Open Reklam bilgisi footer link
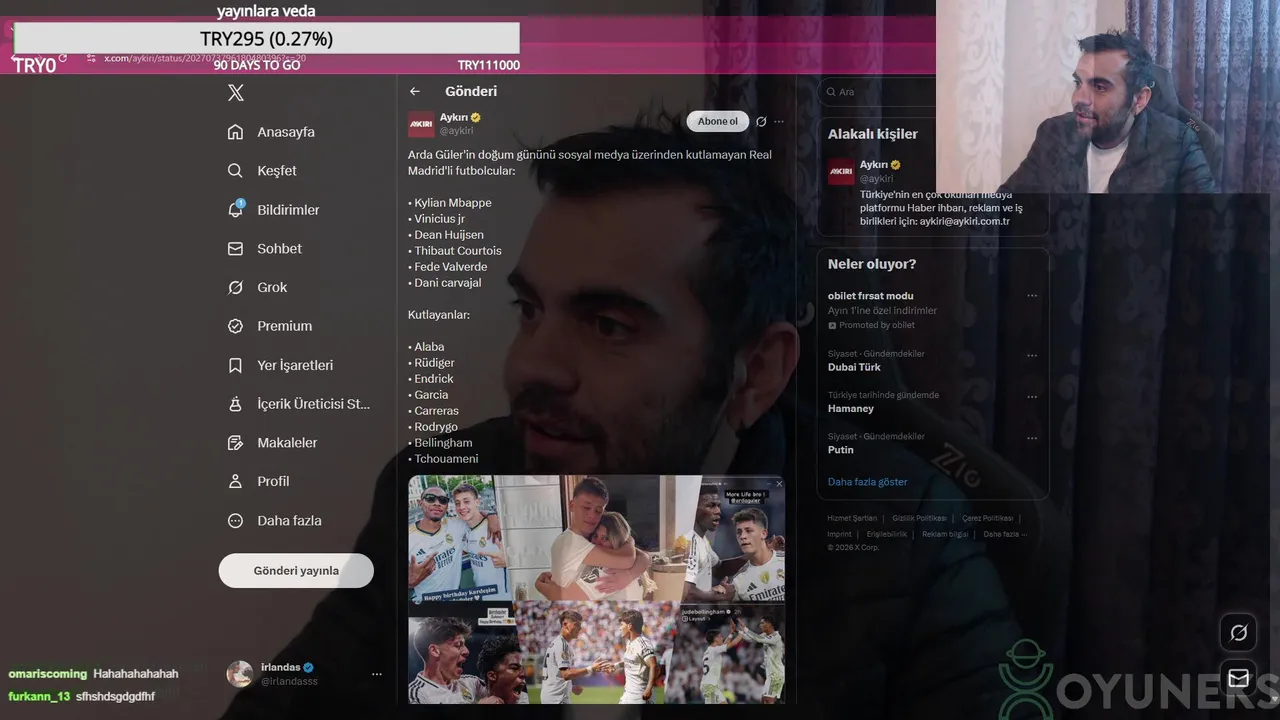Screen dimensions: 1280x720 945,534
